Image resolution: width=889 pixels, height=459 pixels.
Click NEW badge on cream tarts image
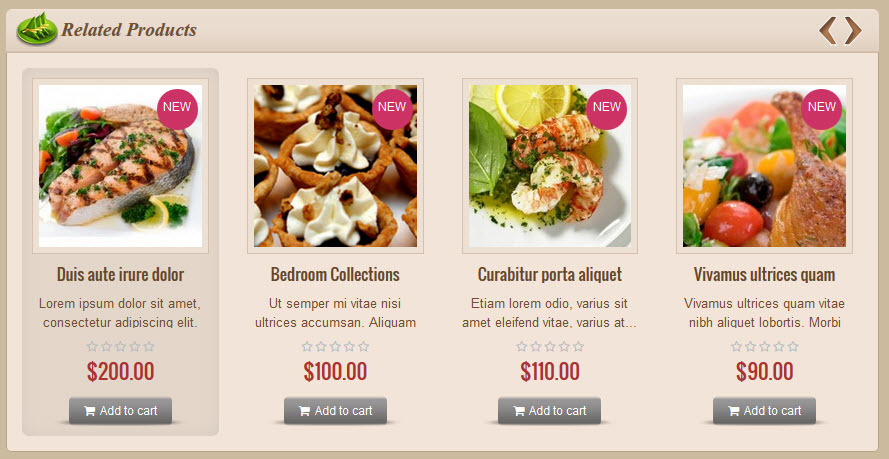392,109
